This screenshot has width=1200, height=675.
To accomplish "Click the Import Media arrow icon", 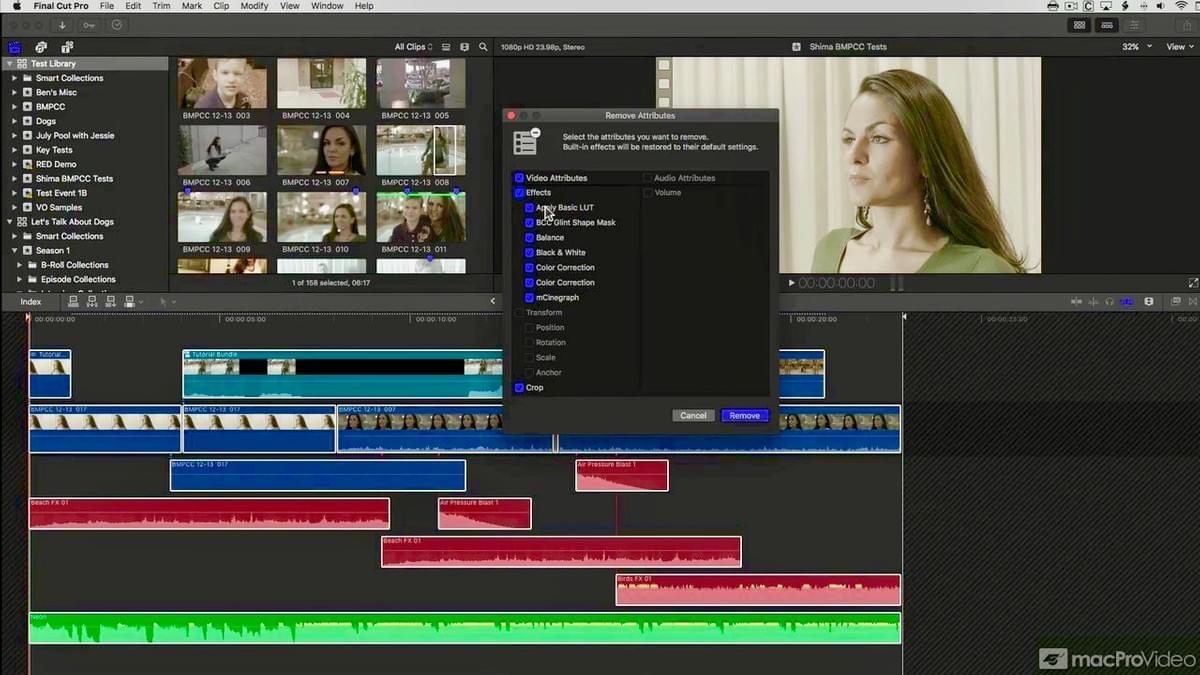I will coord(62,25).
